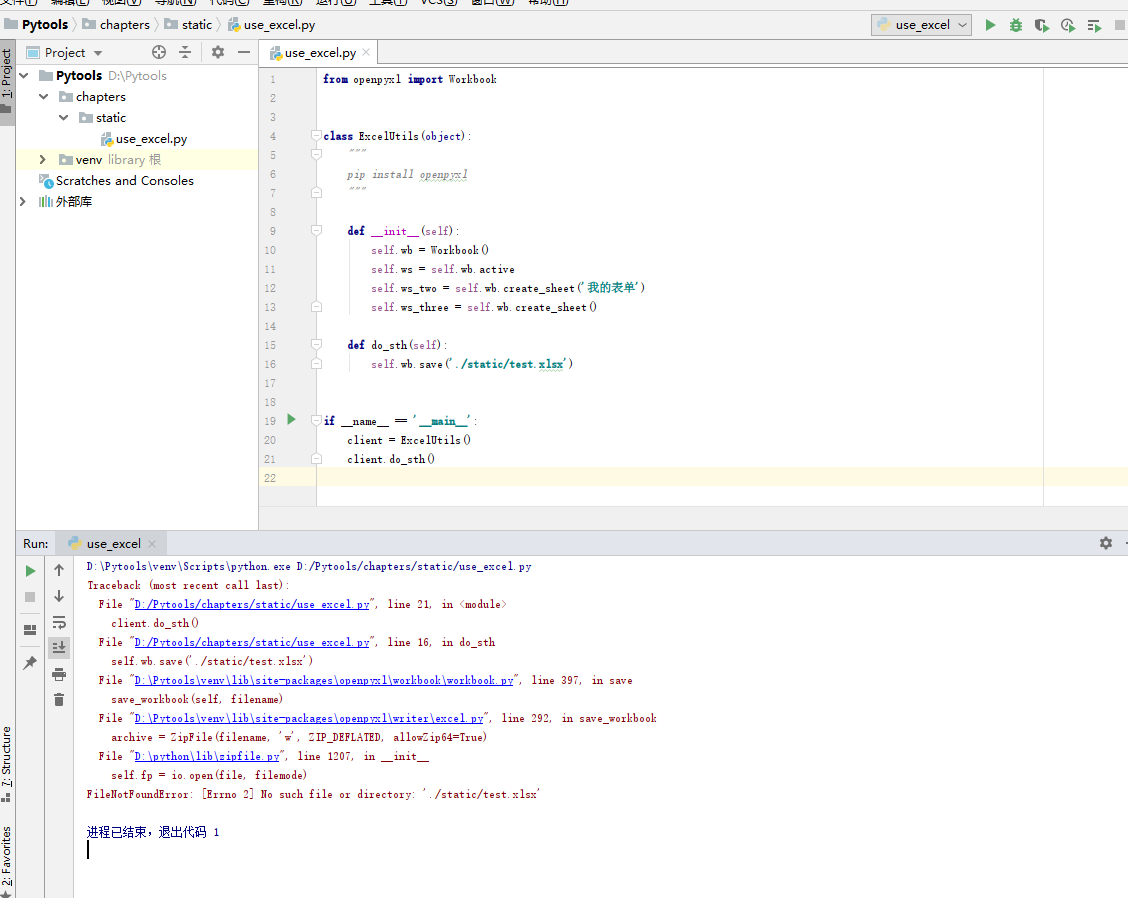Expand the venv library folder
The image size is (1128, 898).
(x=42, y=160)
